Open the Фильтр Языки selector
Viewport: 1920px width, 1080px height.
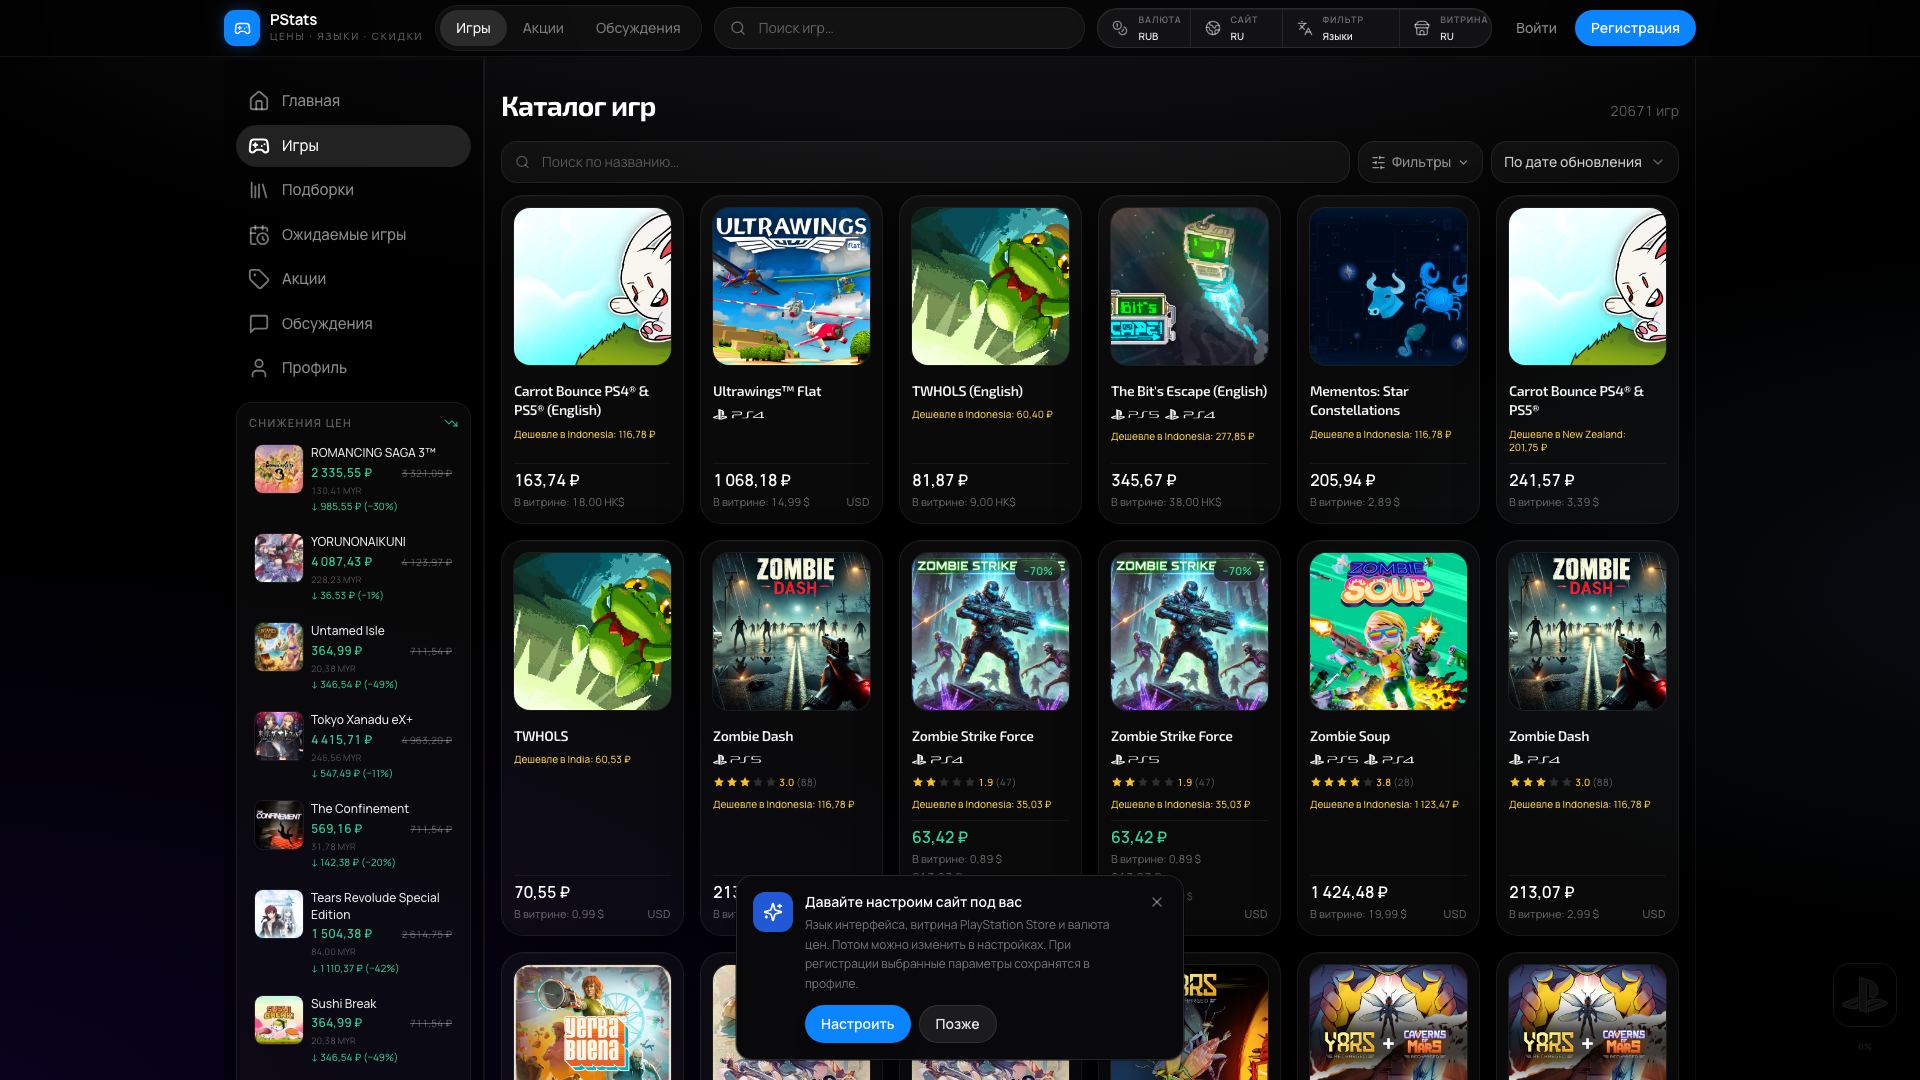click(x=1340, y=28)
